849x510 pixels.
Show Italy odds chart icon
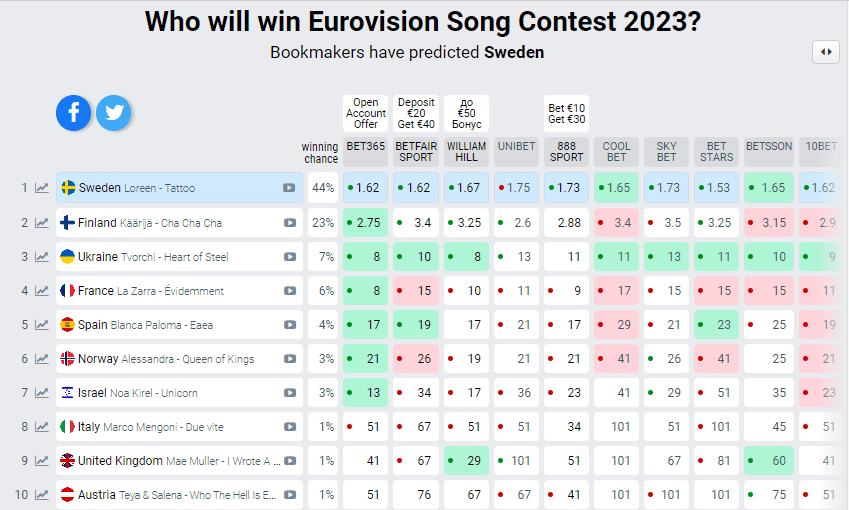click(42, 427)
